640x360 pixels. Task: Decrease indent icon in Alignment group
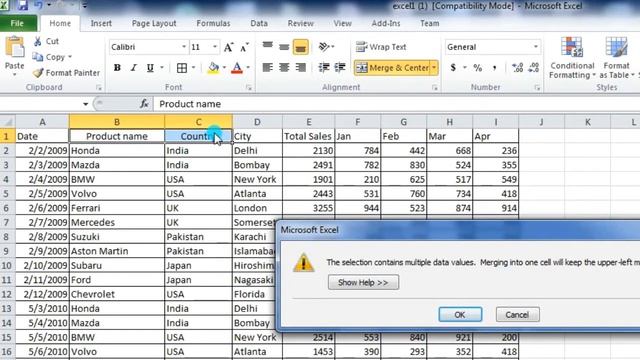(x=324, y=67)
